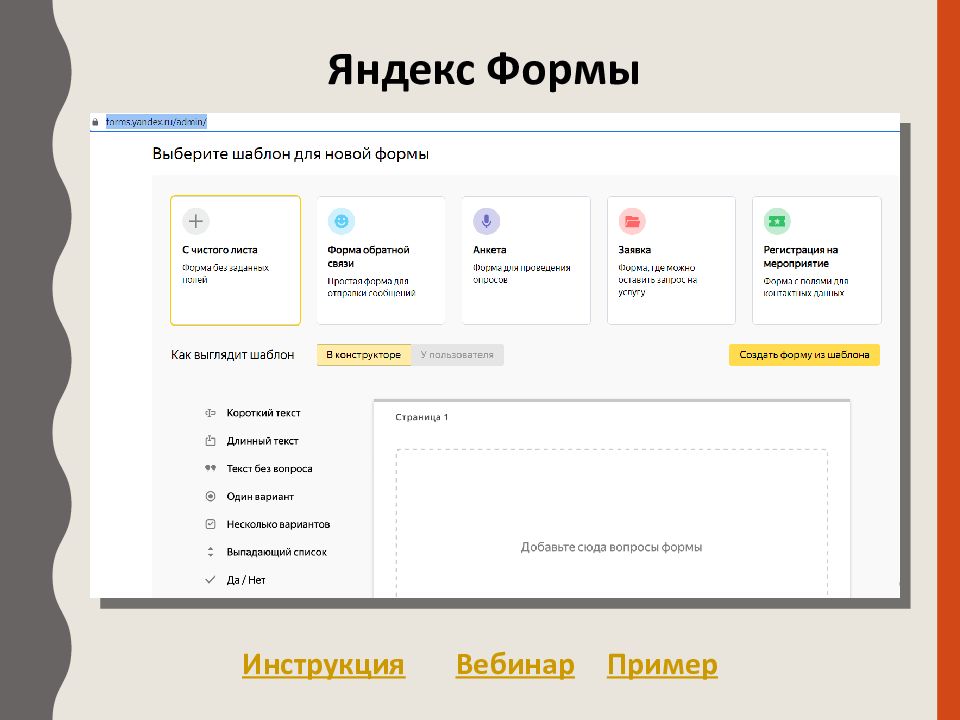Choose the Заявка template card title

[x=634, y=250]
